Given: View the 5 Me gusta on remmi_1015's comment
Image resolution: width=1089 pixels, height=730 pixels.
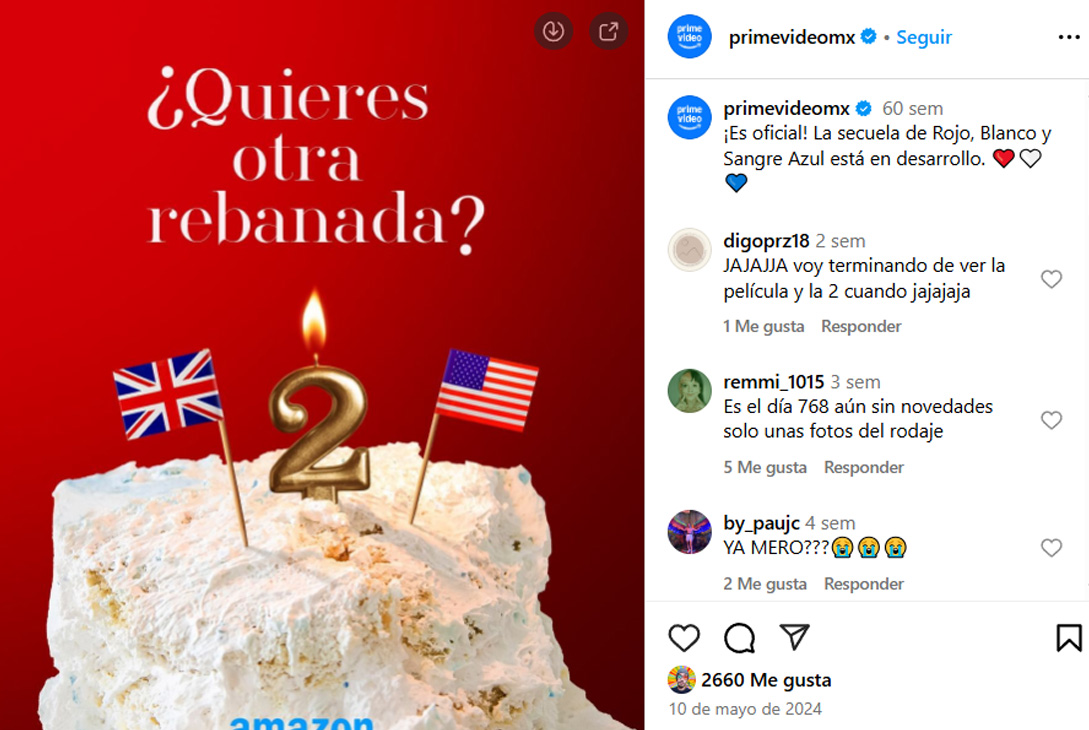Looking at the screenshot, I should pos(765,467).
